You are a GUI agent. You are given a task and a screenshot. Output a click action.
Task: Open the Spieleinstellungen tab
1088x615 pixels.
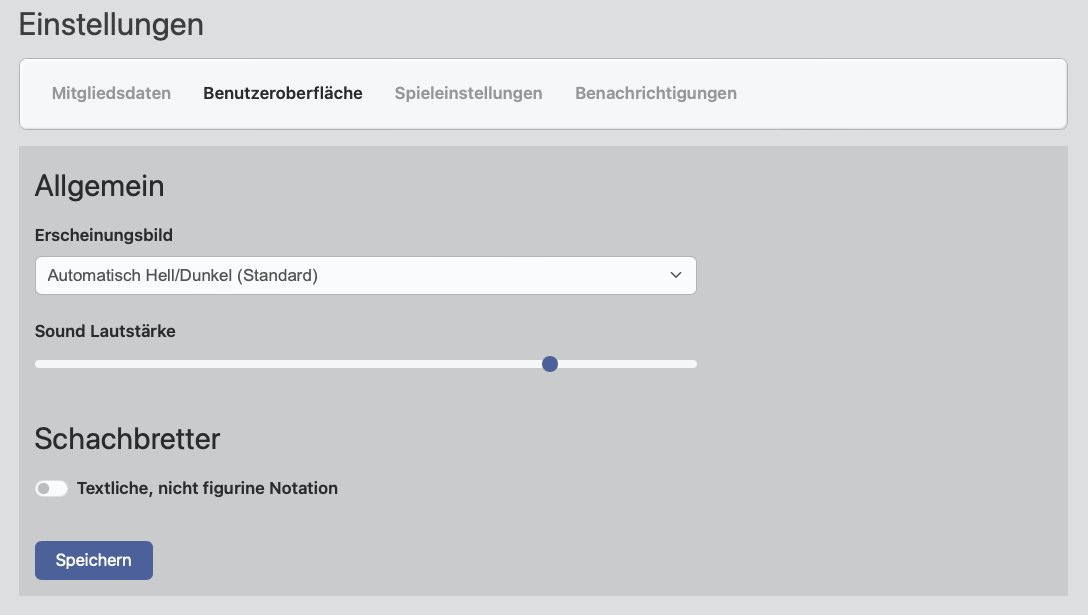[x=468, y=93]
